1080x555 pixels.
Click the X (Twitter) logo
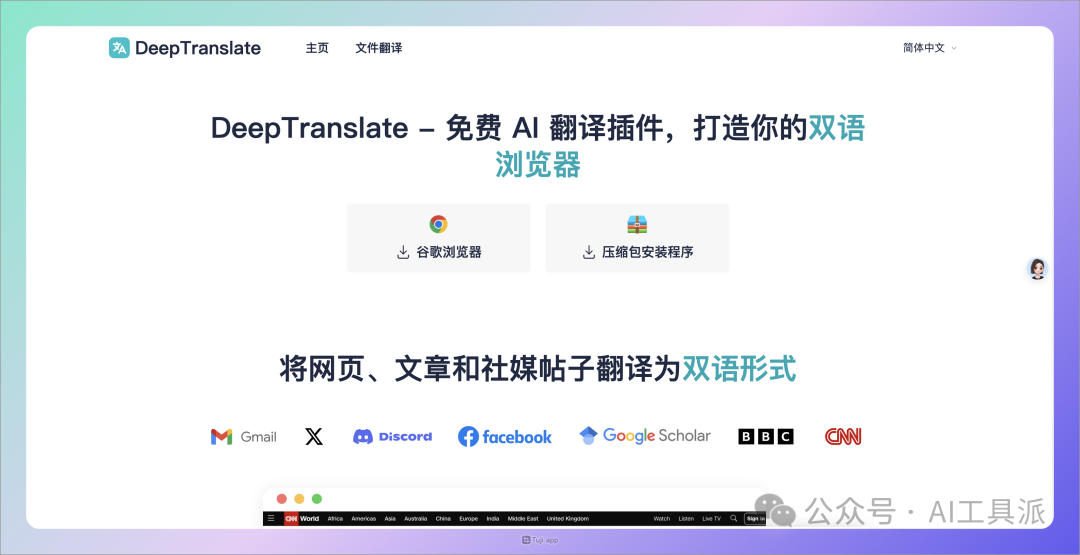[x=314, y=437]
